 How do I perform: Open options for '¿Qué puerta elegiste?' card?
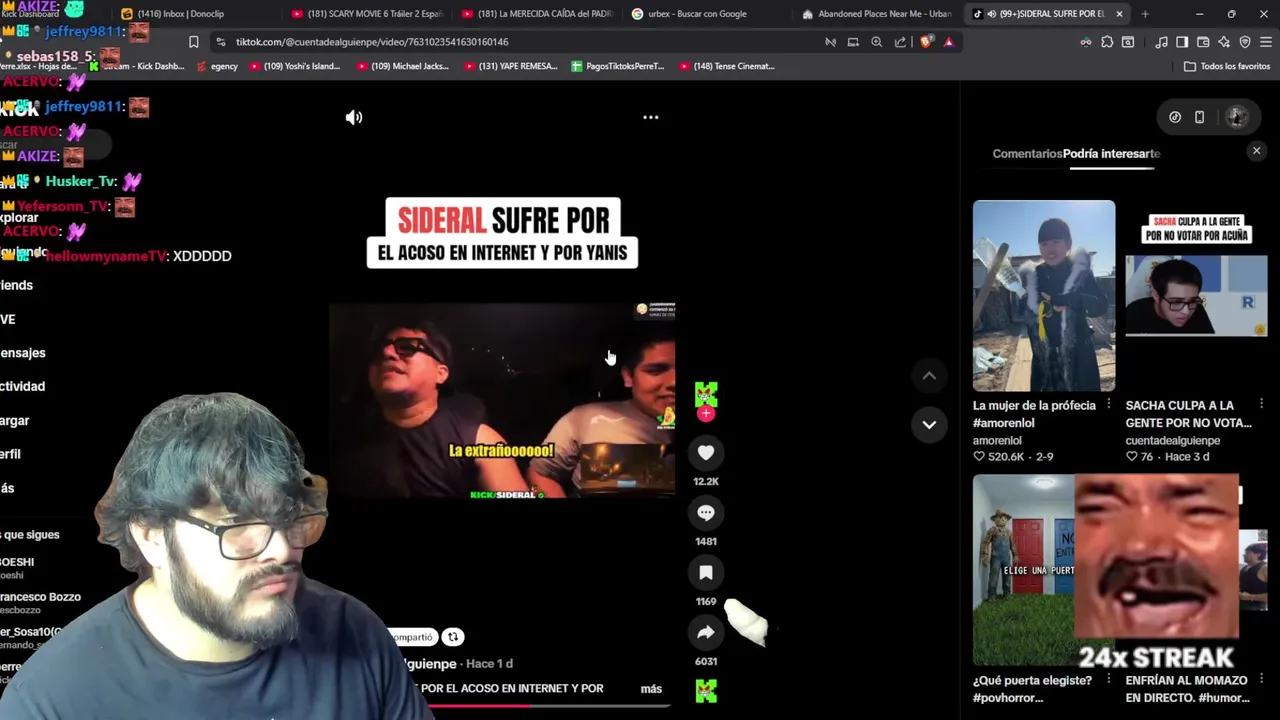[1108, 679]
